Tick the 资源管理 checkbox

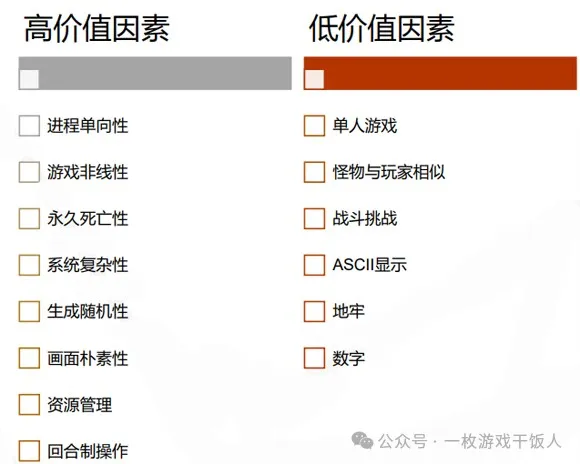(x=29, y=404)
